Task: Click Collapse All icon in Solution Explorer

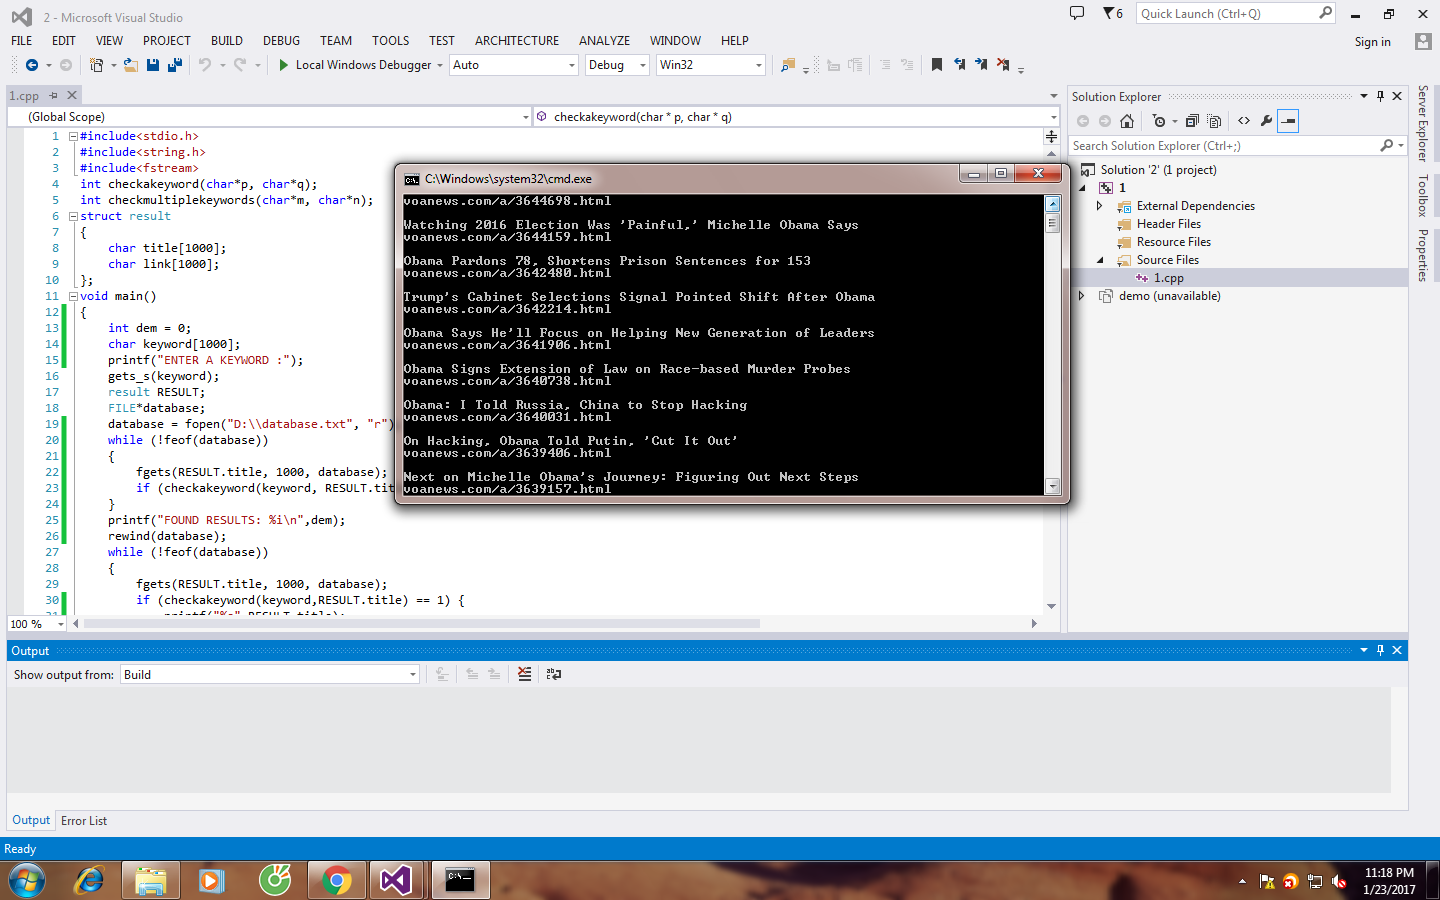Action: (x=1192, y=121)
